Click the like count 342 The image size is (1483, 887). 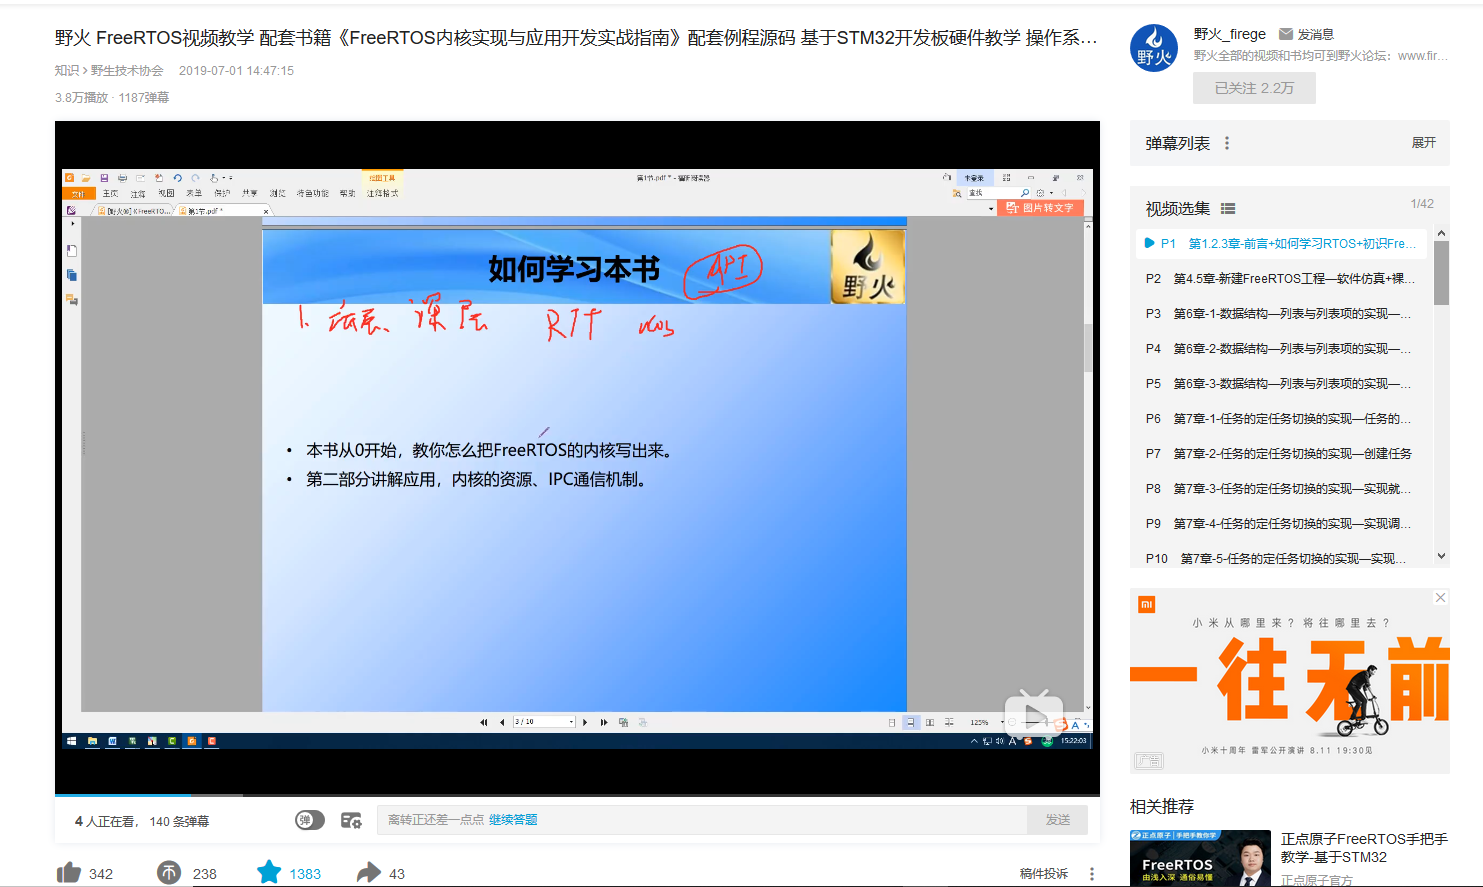click(x=101, y=874)
